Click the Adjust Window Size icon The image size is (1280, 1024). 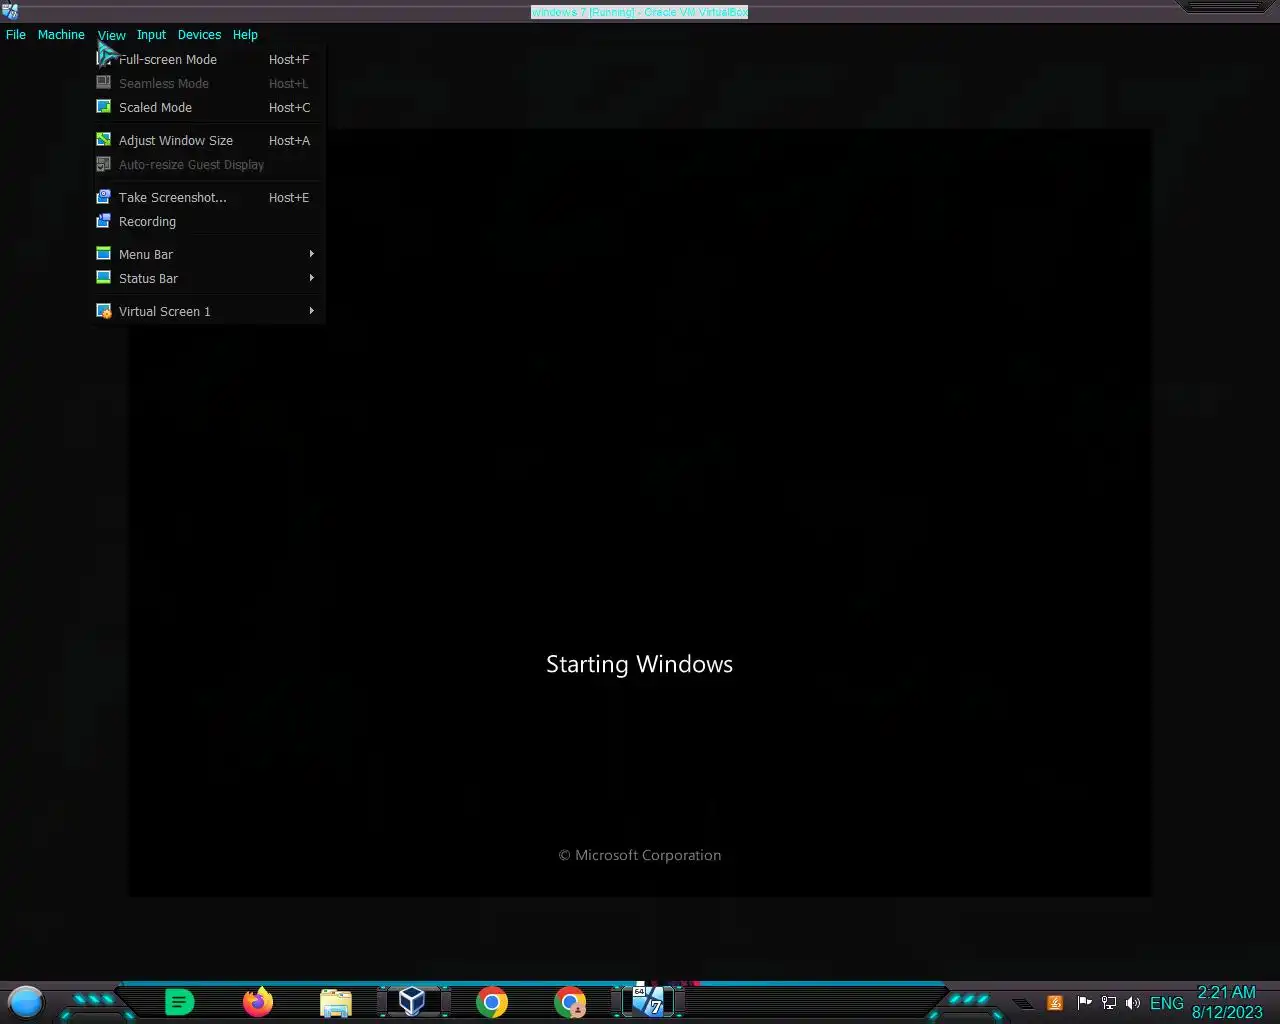pos(103,140)
